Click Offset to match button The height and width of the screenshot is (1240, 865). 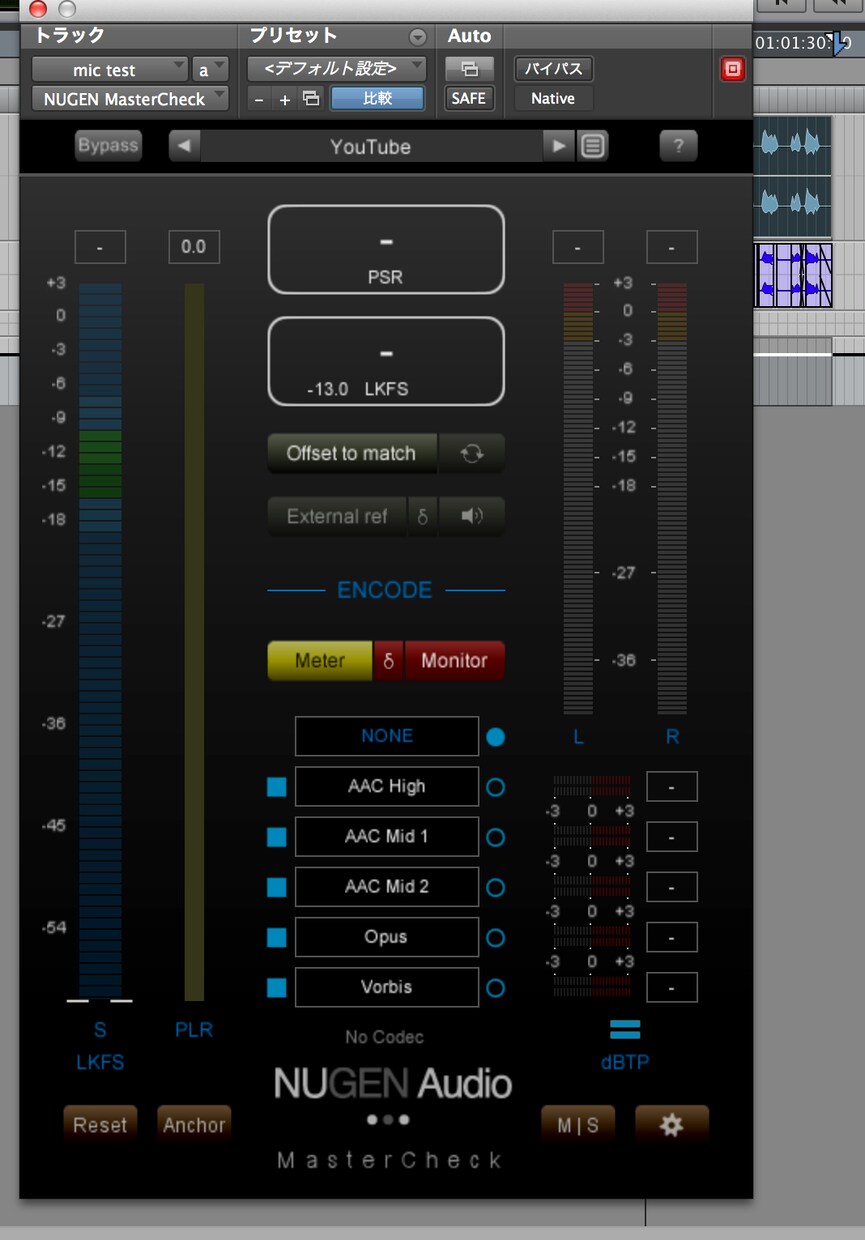352,453
